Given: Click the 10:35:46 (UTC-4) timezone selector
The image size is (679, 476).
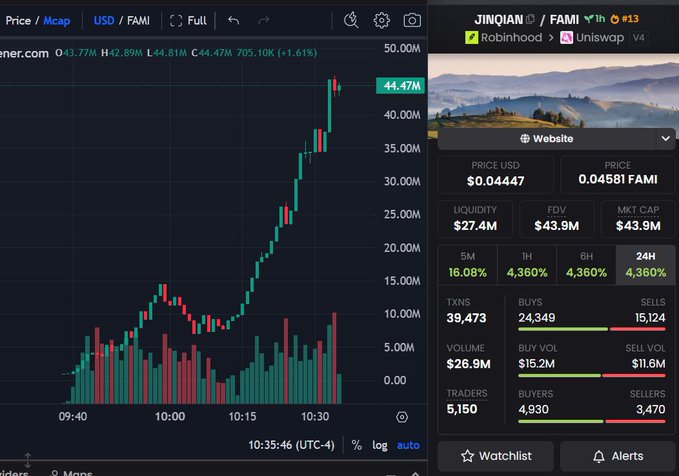Looking at the screenshot, I should (x=291, y=445).
